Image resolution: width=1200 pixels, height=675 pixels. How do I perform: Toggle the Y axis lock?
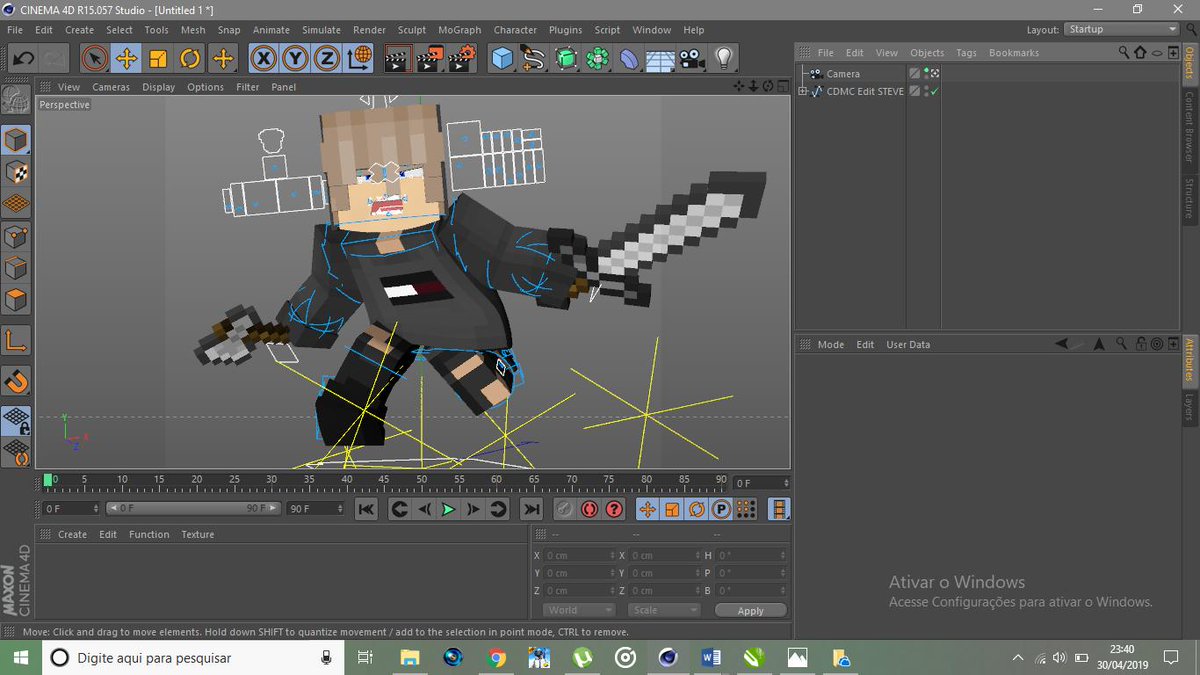tap(295, 59)
